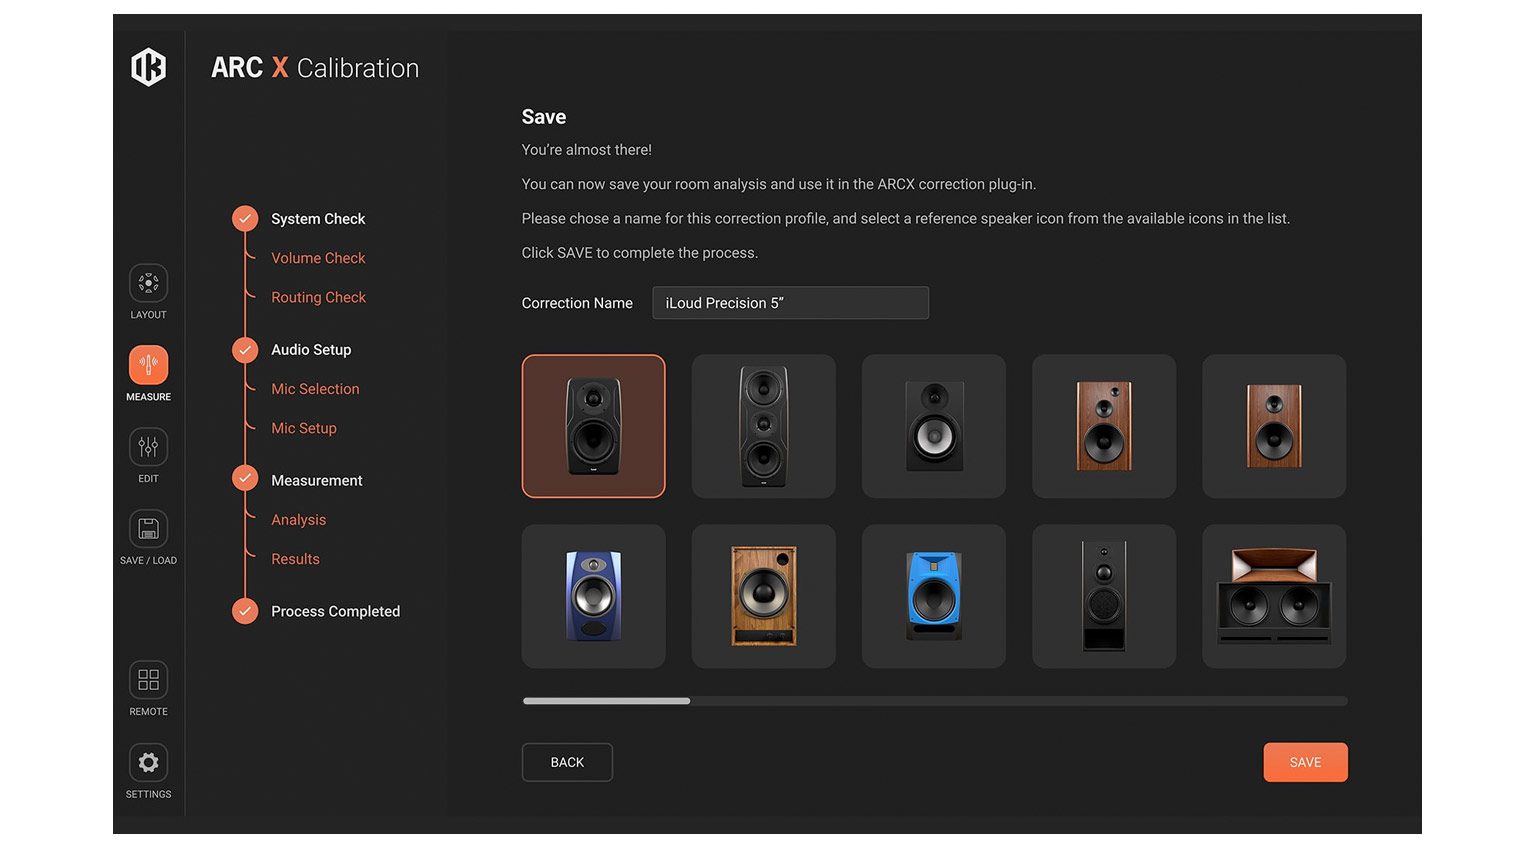Select the horn-loaded dual woofer speaker icon

coord(1274,596)
